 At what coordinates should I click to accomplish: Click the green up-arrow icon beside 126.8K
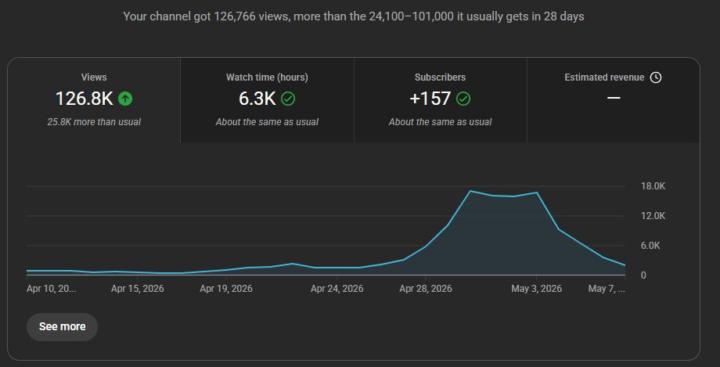point(125,99)
